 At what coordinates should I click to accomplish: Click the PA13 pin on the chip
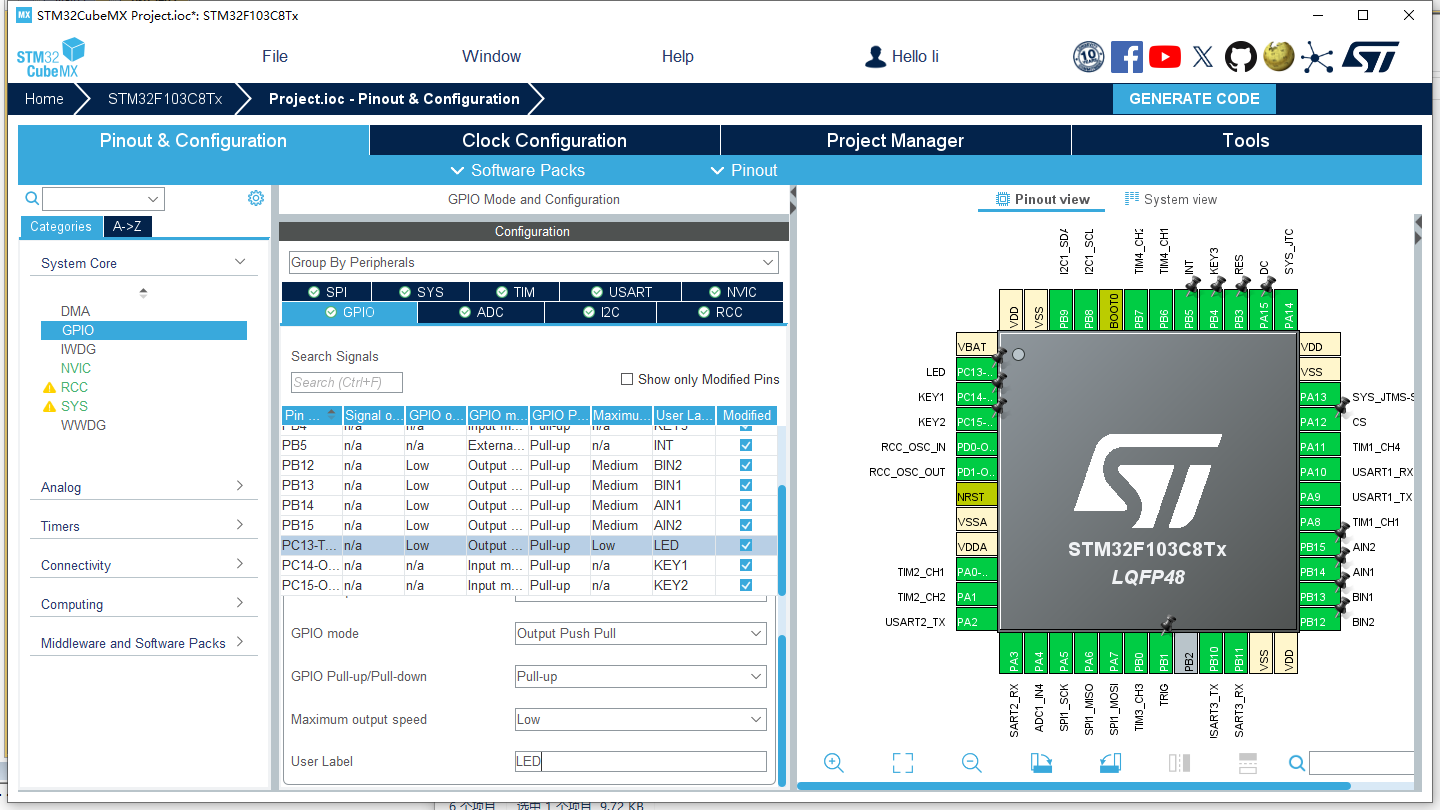pyautogui.click(x=1319, y=397)
